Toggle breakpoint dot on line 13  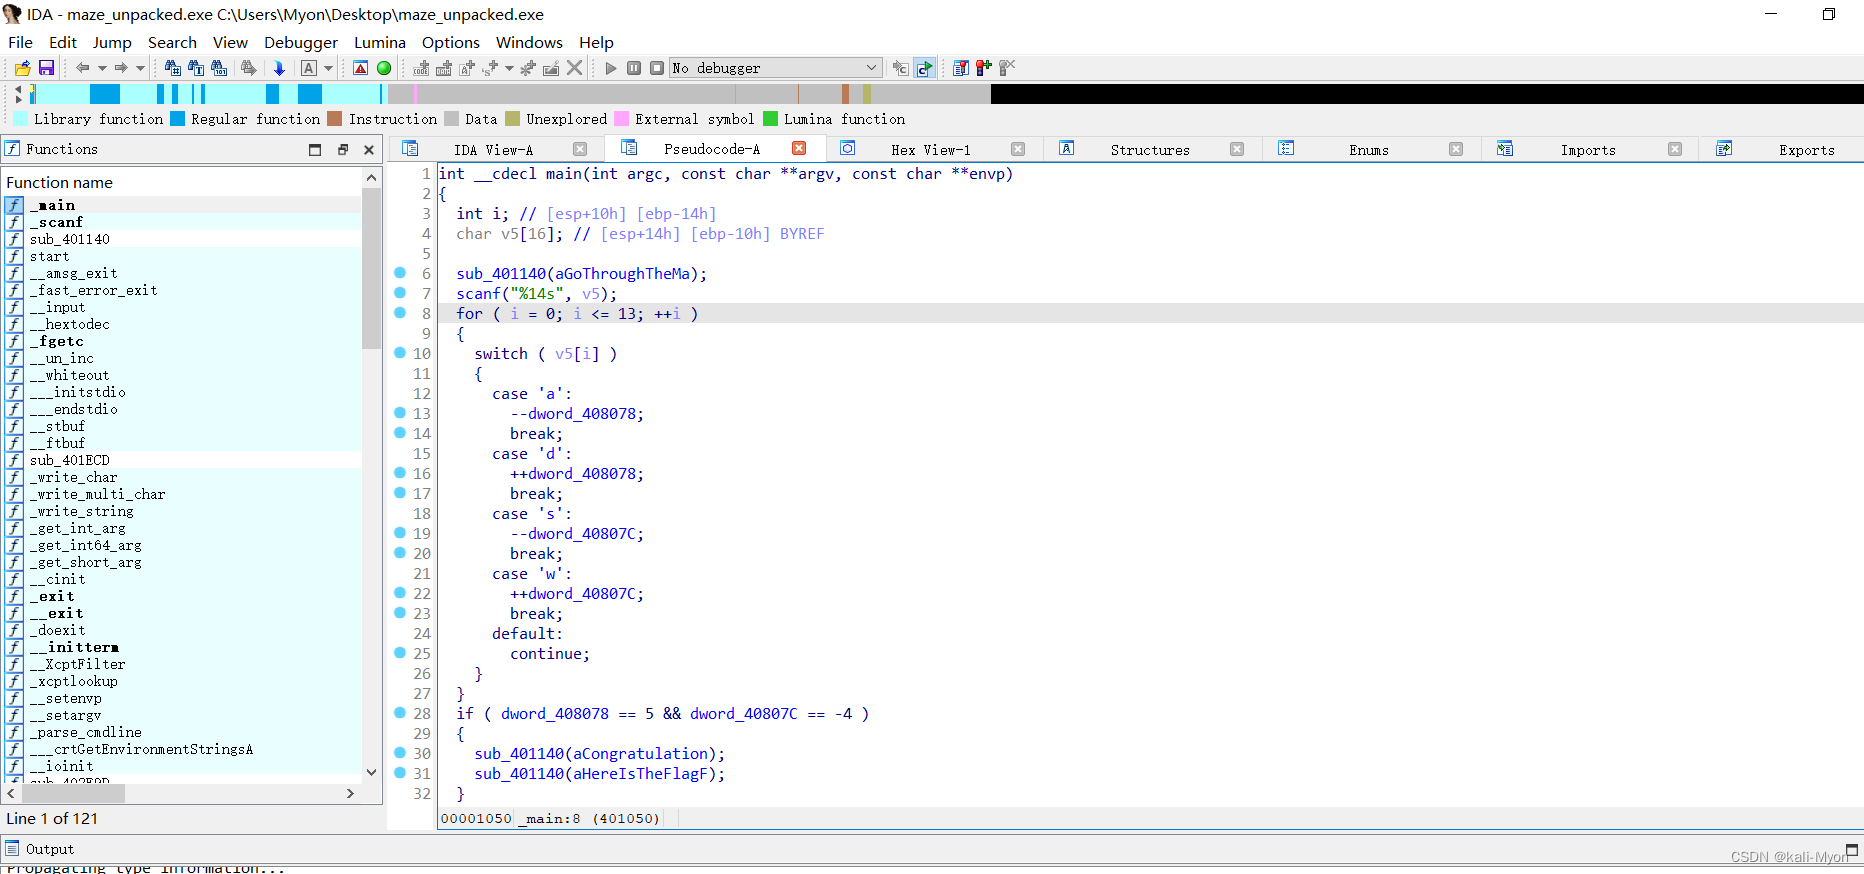pos(400,413)
